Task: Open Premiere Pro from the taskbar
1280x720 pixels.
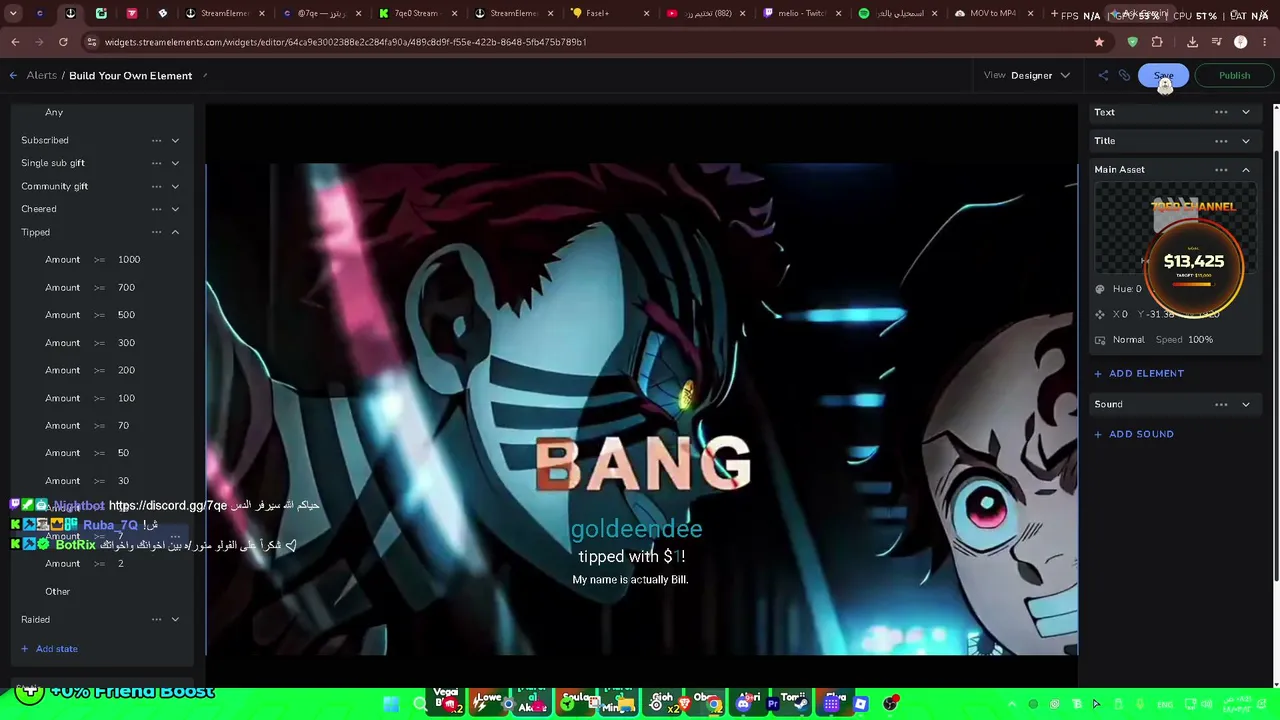Action: click(772, 704)
